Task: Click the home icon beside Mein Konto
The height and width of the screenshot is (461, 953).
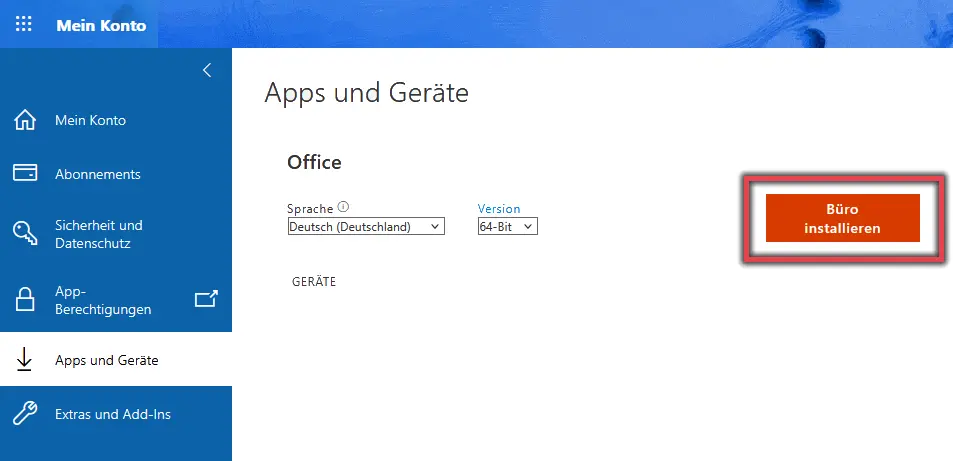Action: point(25,120)
